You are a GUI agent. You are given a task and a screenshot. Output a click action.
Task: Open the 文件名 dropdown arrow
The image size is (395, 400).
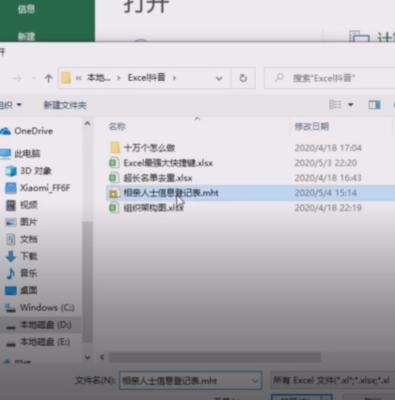[x=254, y=381]
